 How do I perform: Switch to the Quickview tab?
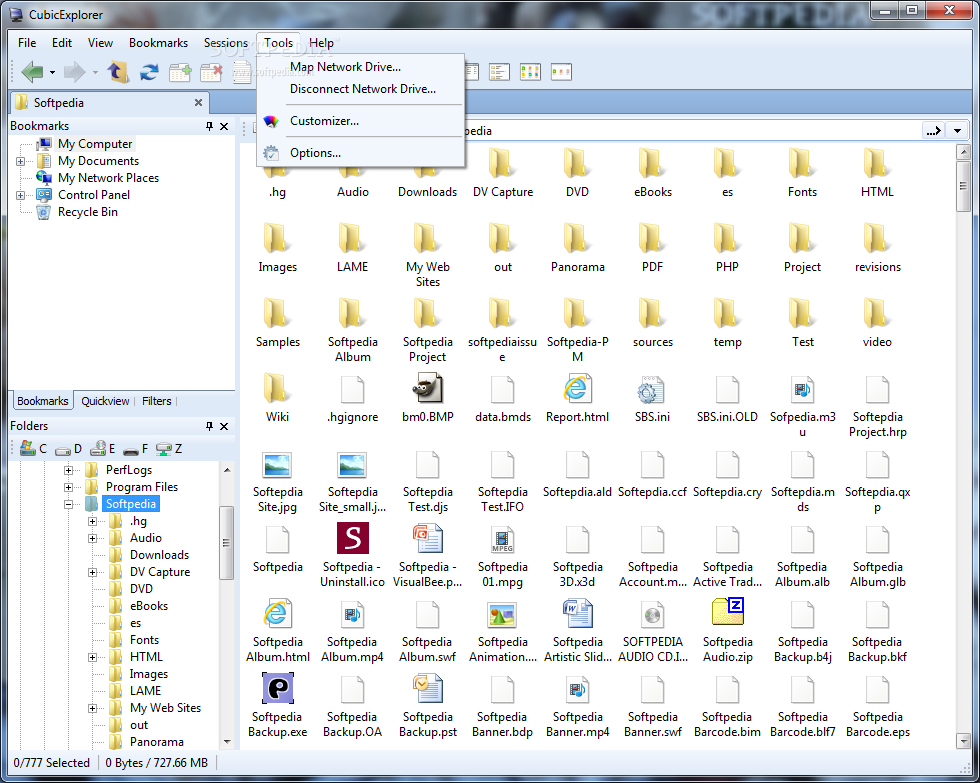105,401
